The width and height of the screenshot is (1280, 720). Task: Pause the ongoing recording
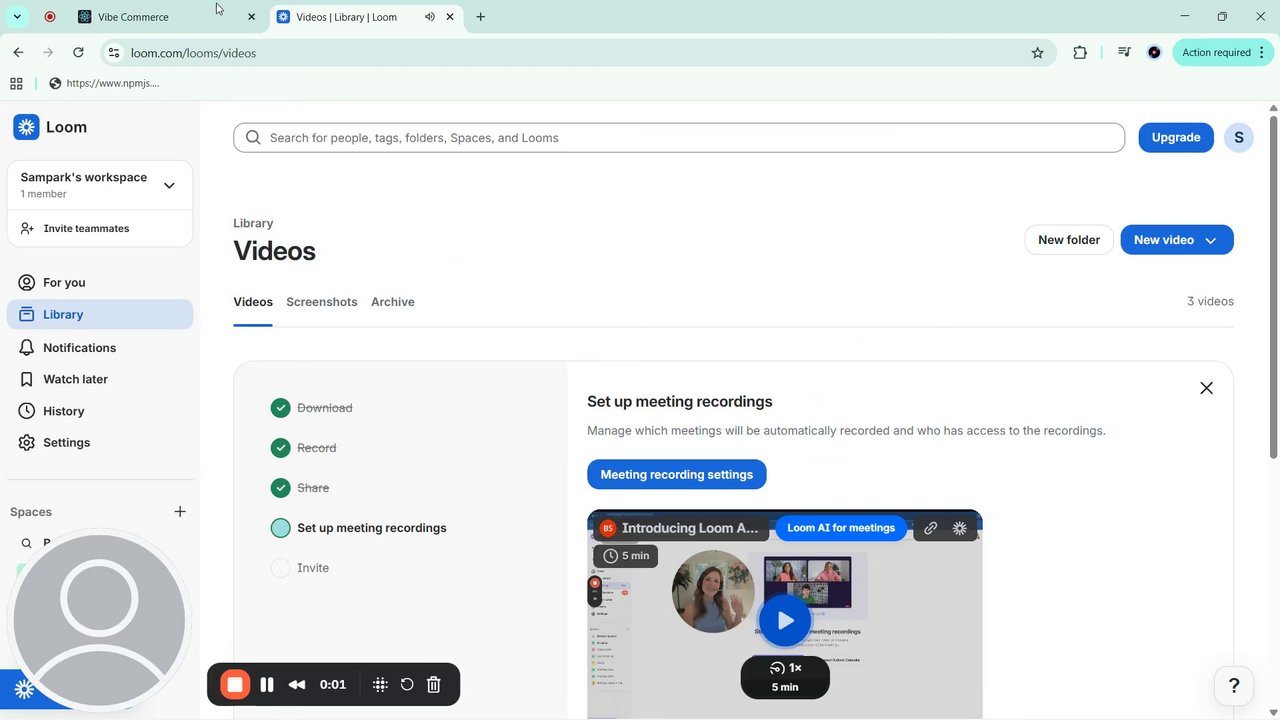click(267, 685)
